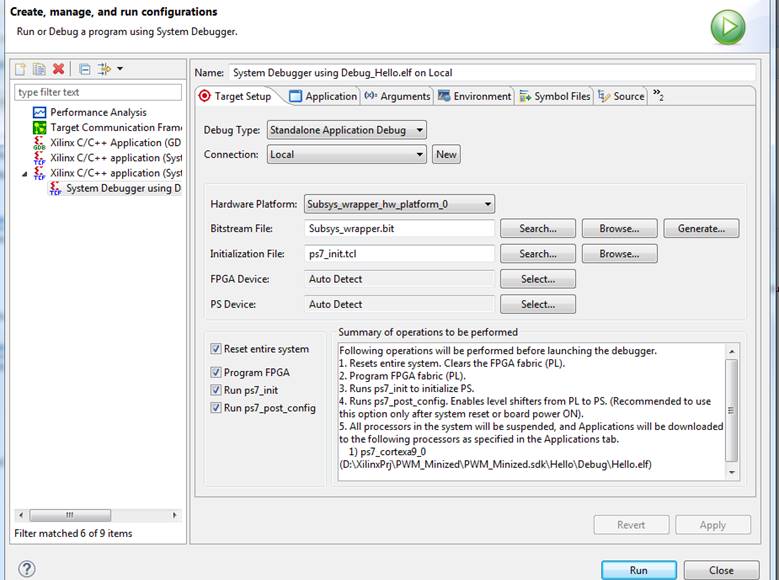
Task: Toggle Reset entire system checkbox
Action: pyautogui.click(x=216, y=349)
